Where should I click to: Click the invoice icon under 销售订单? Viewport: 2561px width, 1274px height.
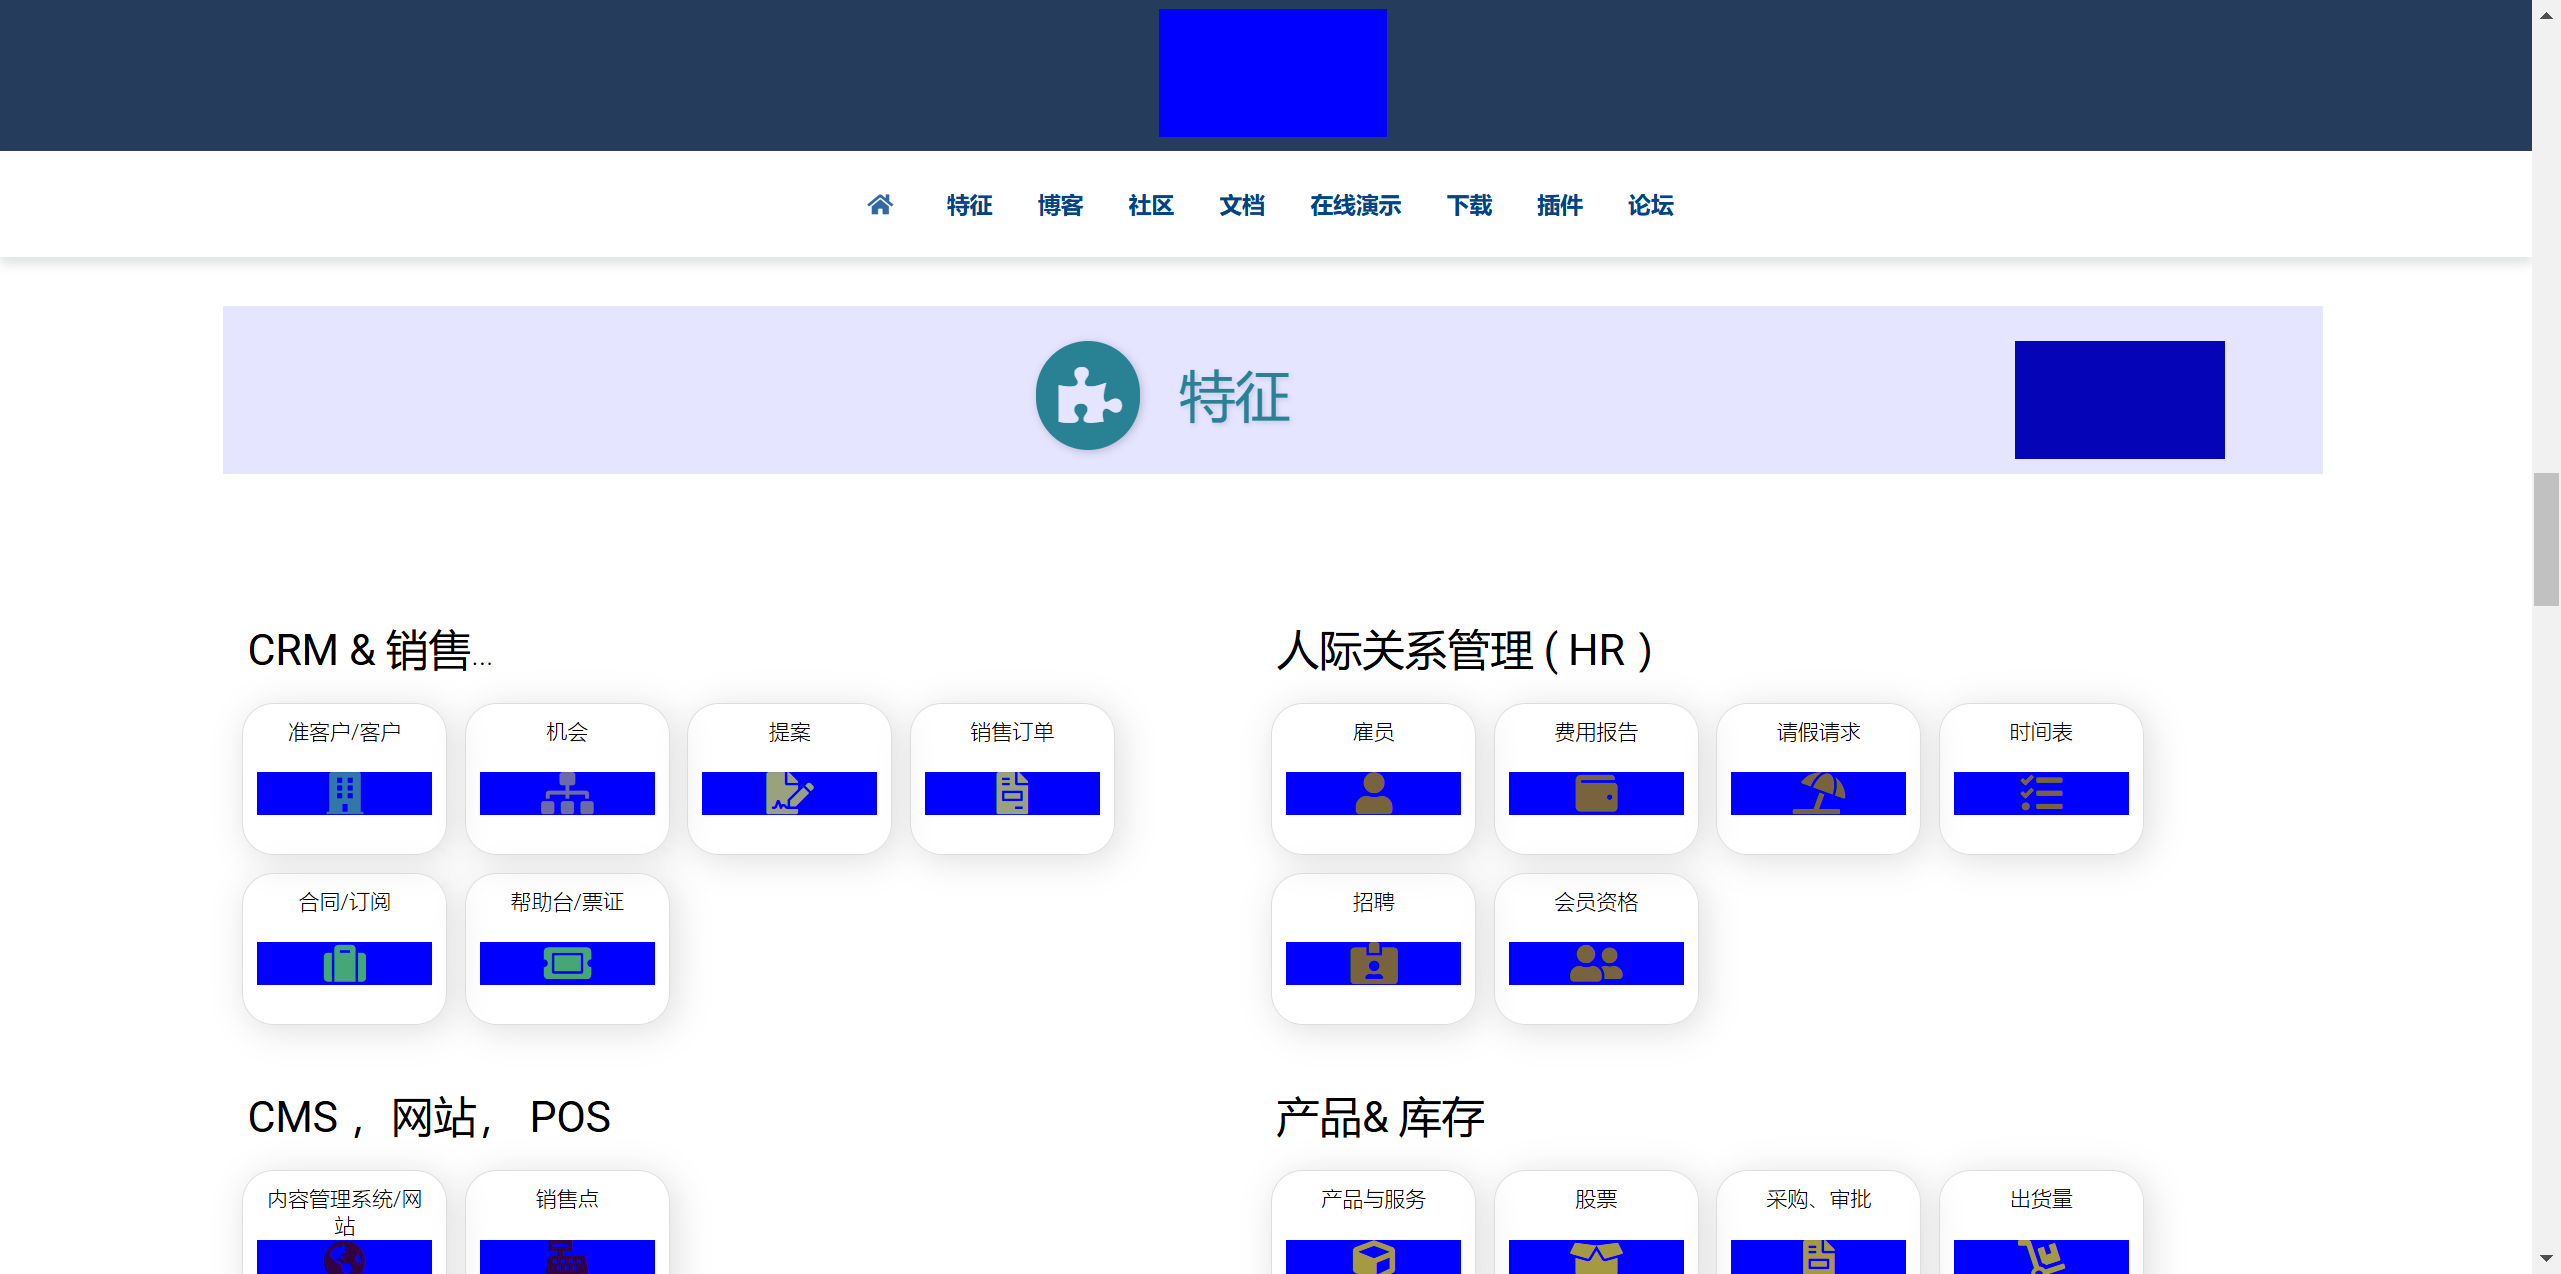pyautogui.click(x=1012, y=794)
